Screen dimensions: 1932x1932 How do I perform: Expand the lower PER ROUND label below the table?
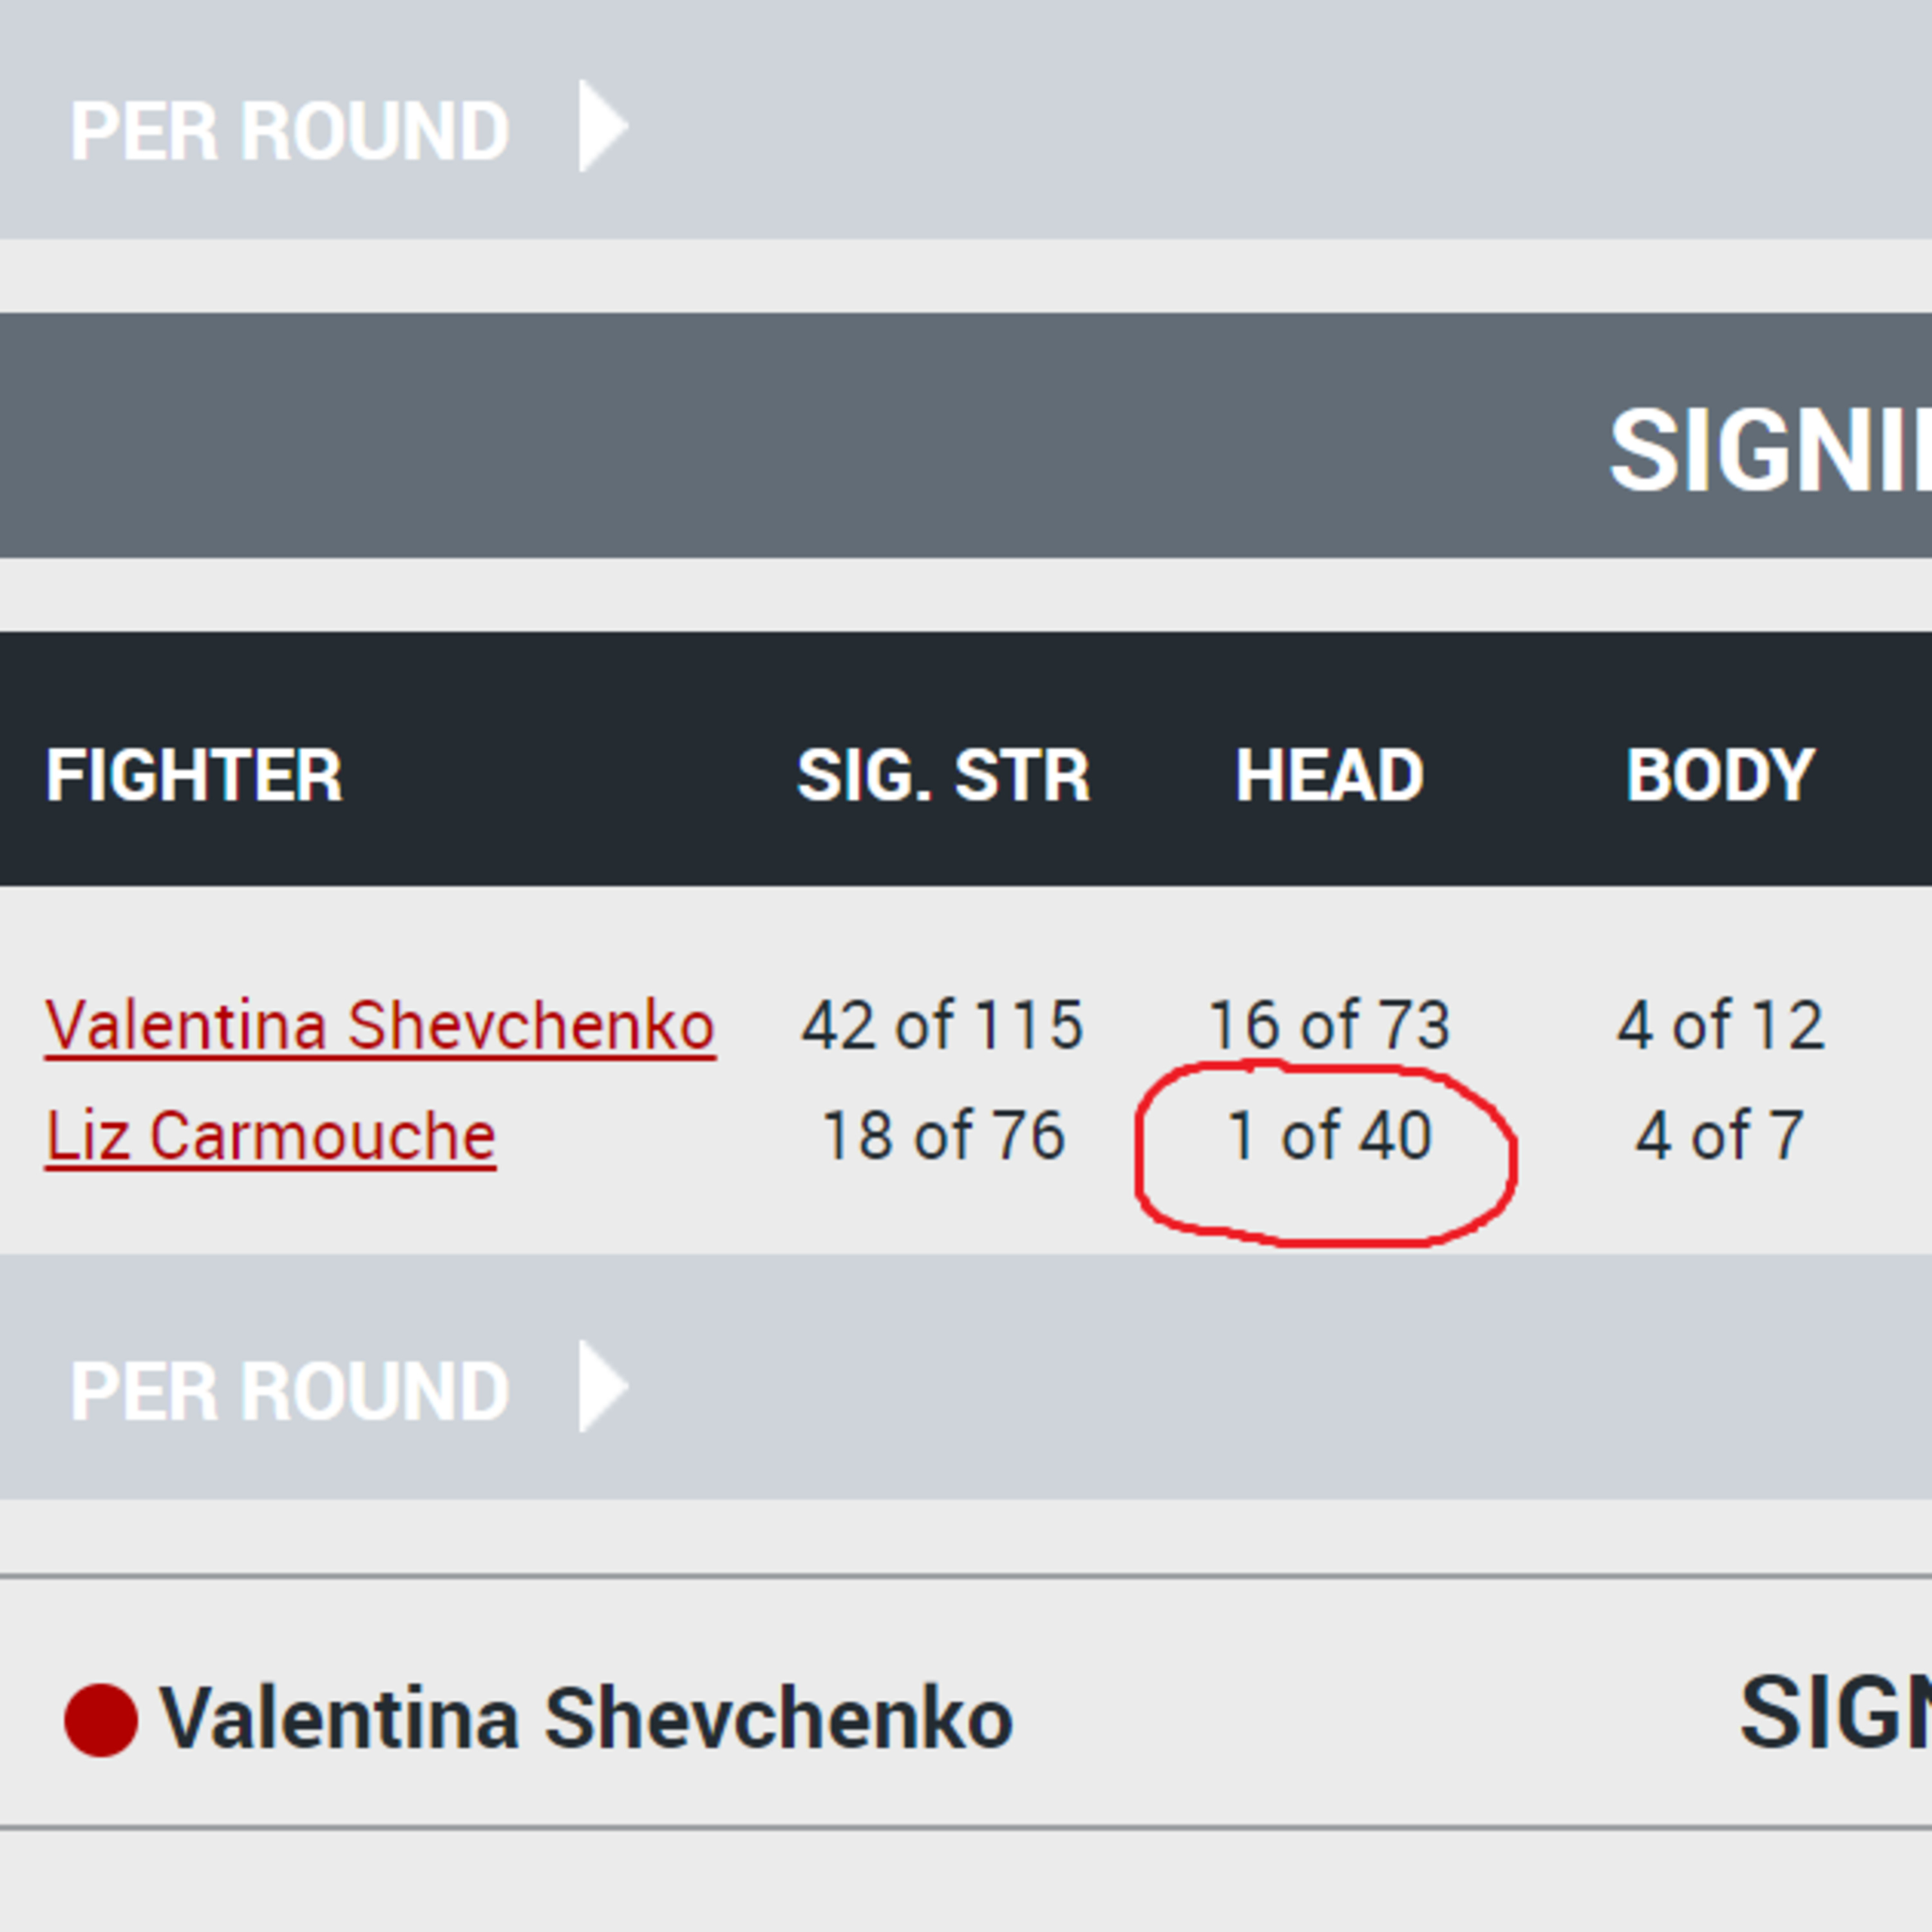coord(289,1391)
